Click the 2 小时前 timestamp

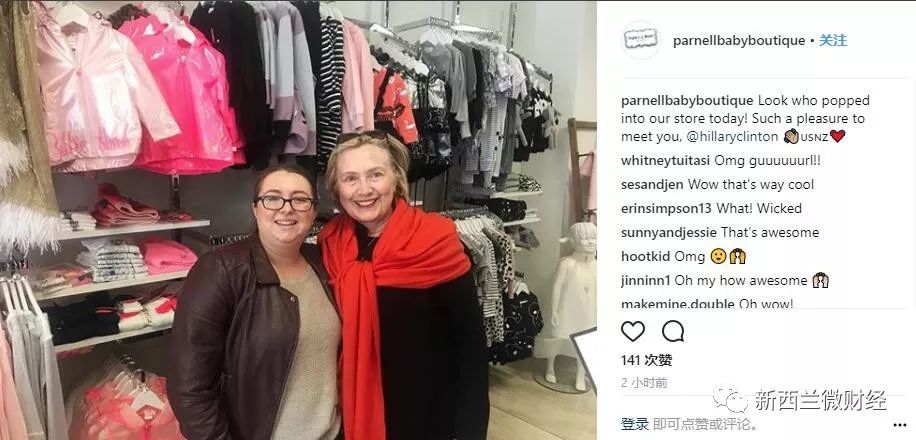[644, 383]
